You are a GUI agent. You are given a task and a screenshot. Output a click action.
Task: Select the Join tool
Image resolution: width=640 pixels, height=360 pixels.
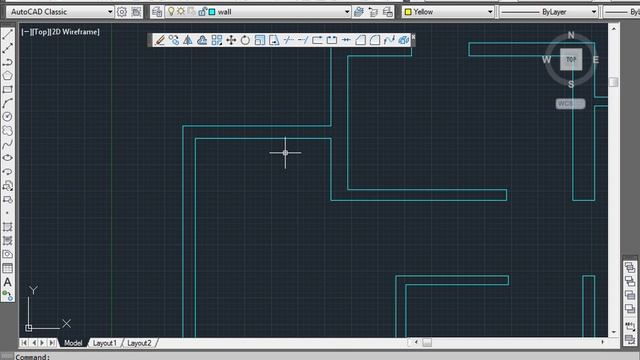click(x=346, y=40)
